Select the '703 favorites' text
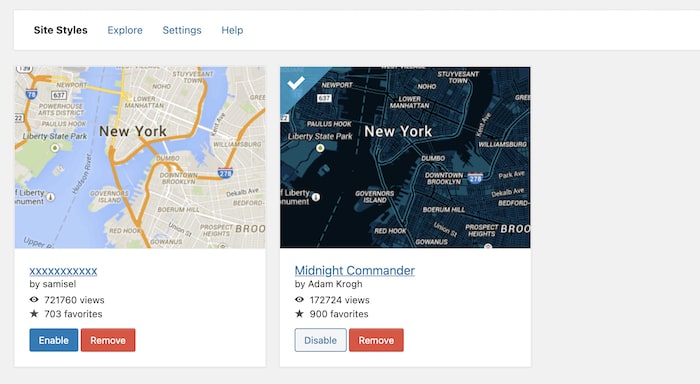Image resolution: width=700 pixels, height=384 pixels. click(73, 314)
